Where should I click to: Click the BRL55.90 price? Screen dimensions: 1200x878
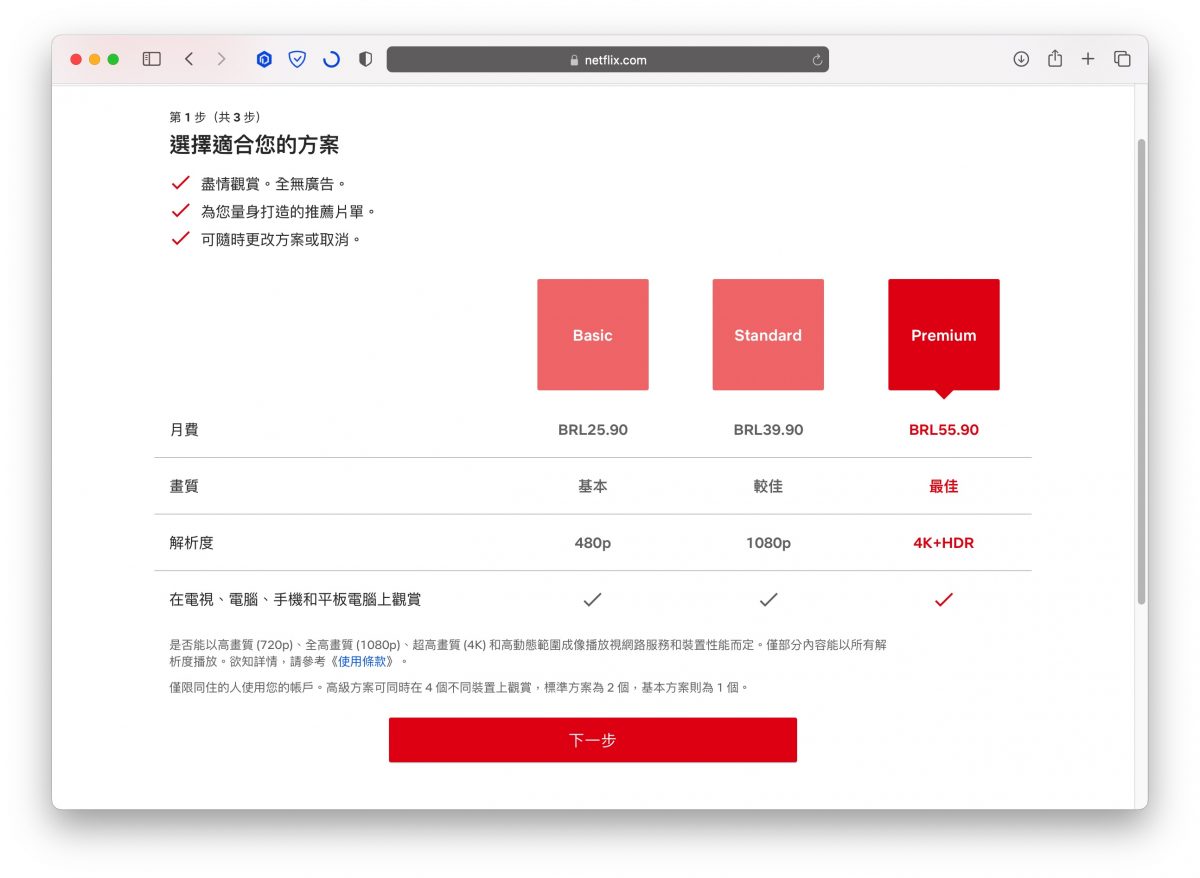pyautogui.click(x=944, y=430)
